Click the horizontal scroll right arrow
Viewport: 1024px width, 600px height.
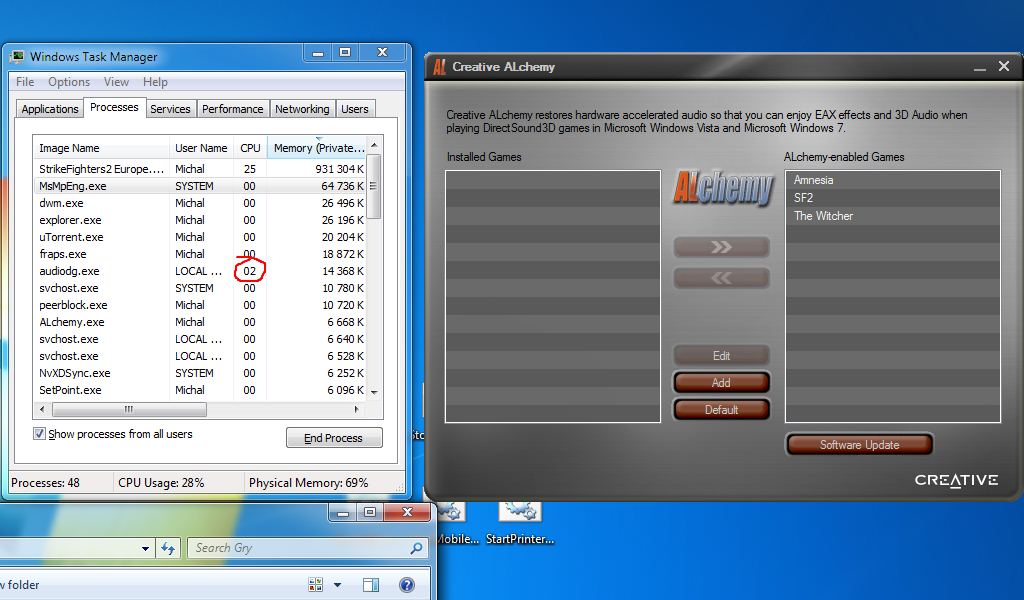coord(356,409)
